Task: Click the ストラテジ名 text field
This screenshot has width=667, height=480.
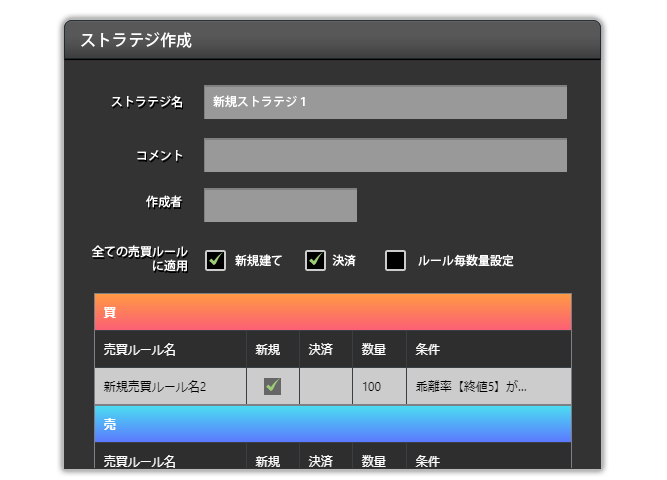Action: click(385, 103)
